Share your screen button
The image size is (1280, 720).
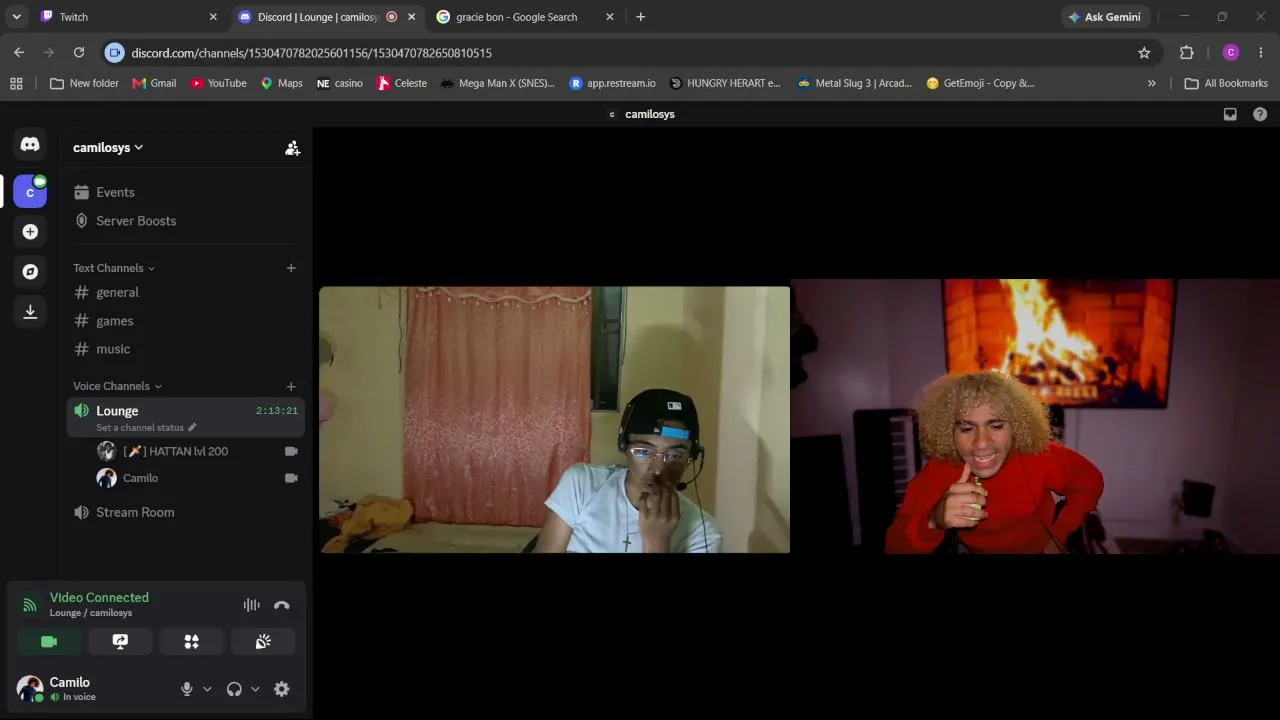tap(120, 642)
